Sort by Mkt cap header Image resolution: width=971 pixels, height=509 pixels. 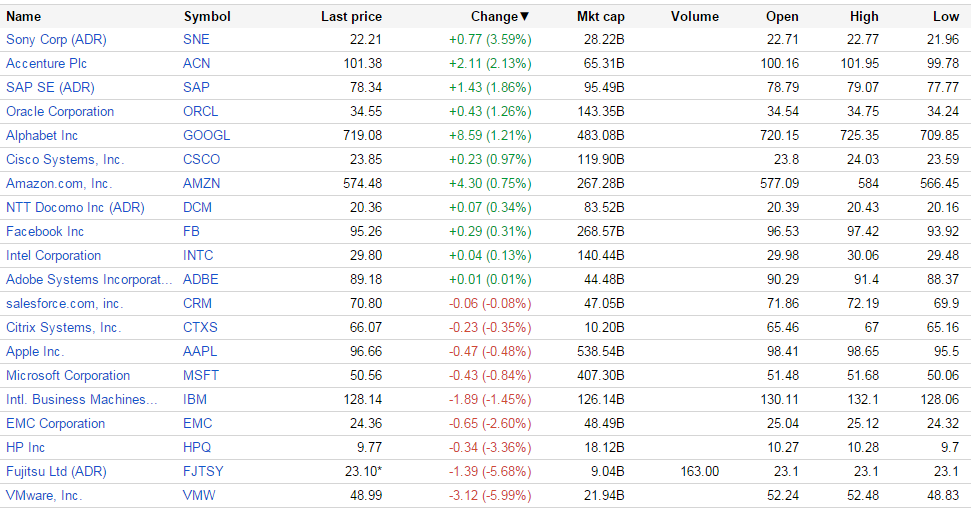[x=600, y=16]
